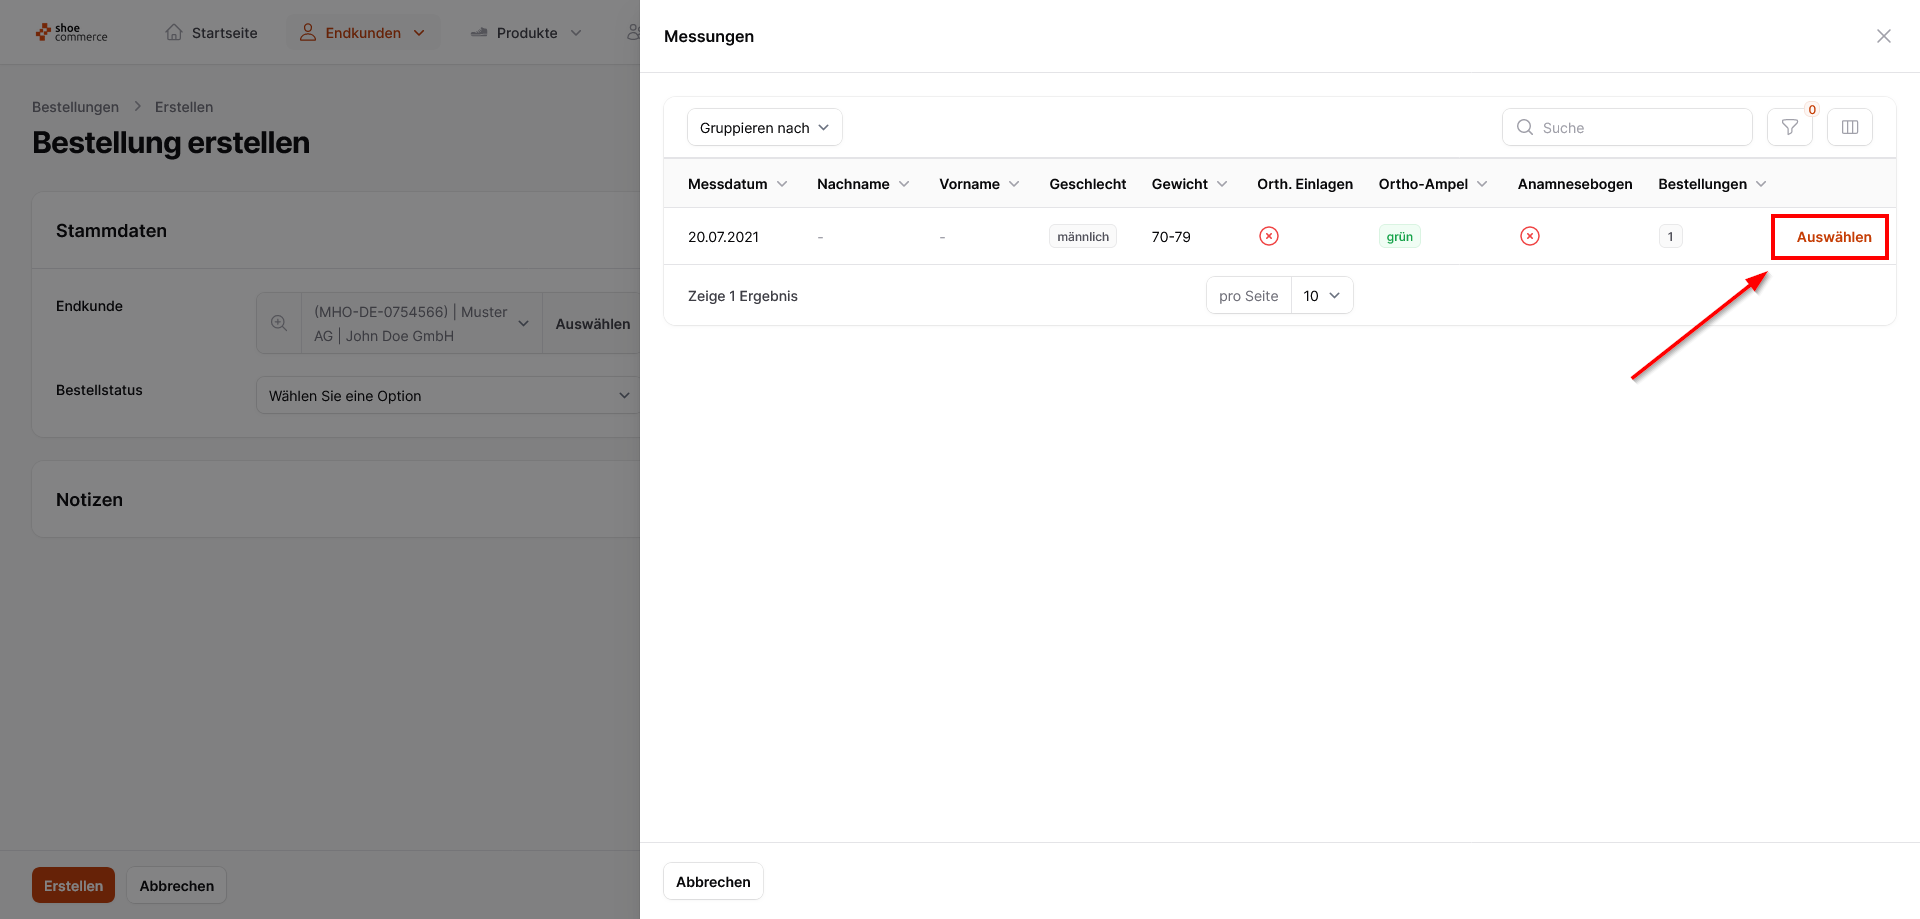
Task: Click the pro Seite label
Action: pos(1248,296)
